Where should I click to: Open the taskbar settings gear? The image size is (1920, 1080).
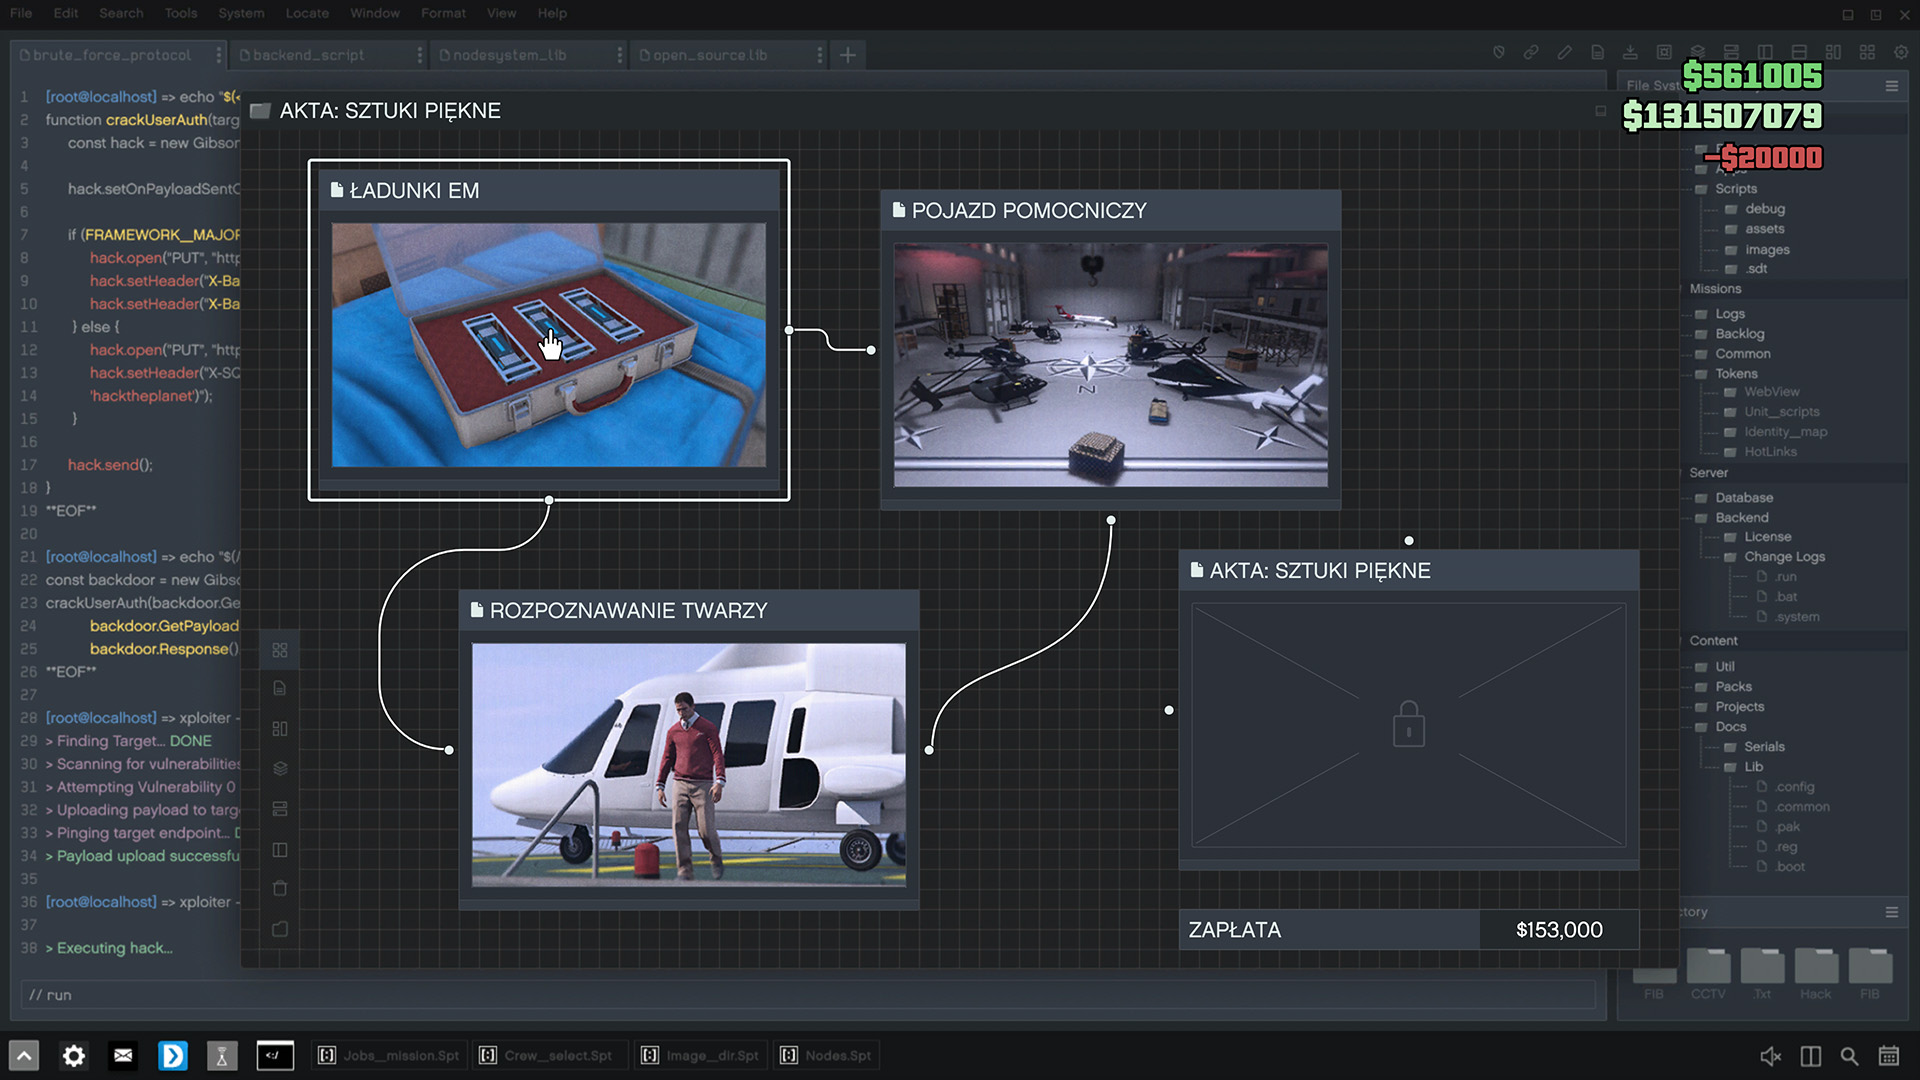click(x=74, y=1056)
